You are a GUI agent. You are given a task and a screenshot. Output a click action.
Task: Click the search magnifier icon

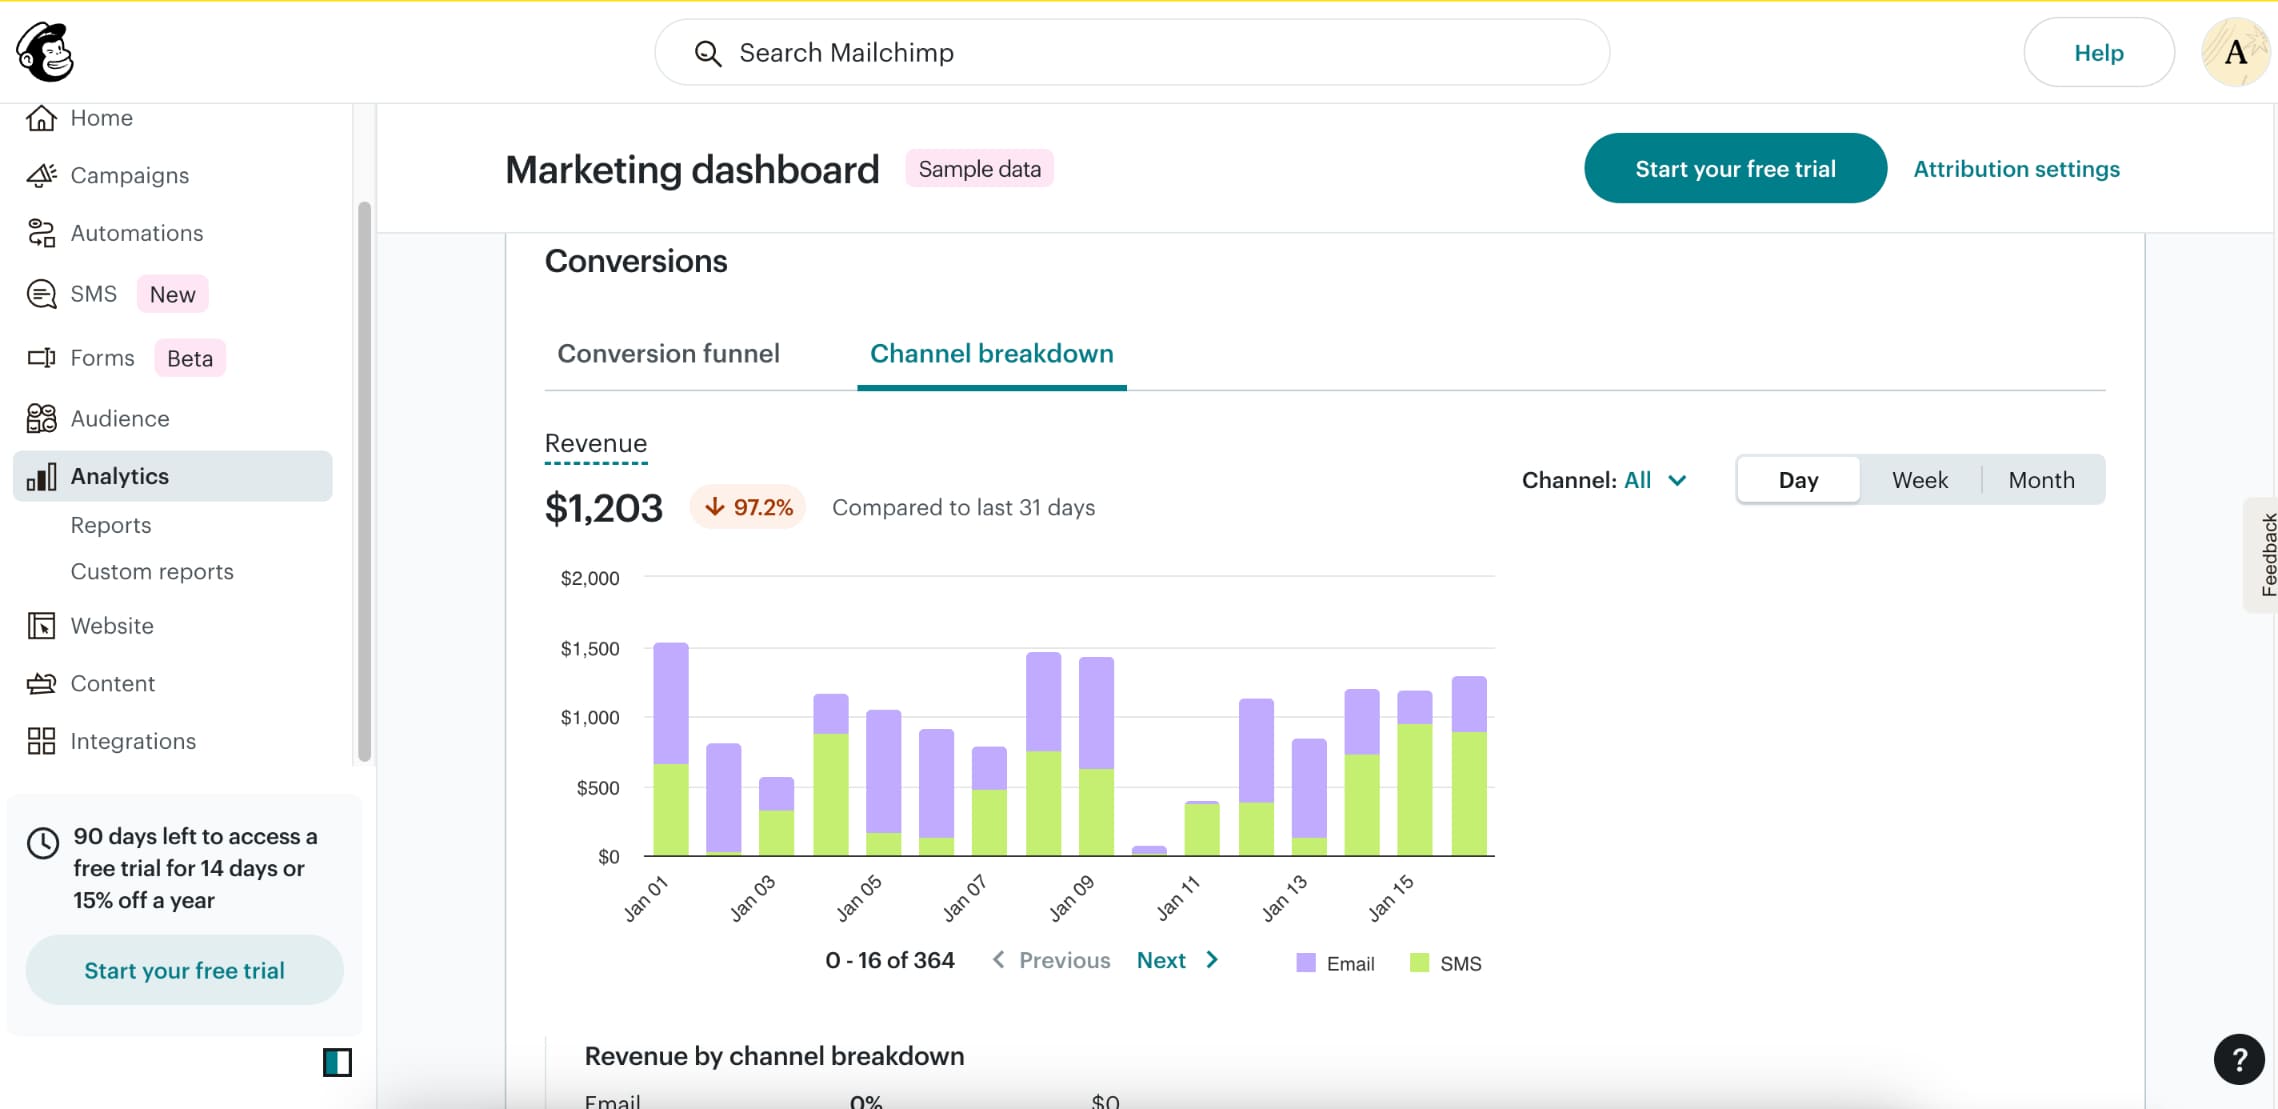(708, 53)
